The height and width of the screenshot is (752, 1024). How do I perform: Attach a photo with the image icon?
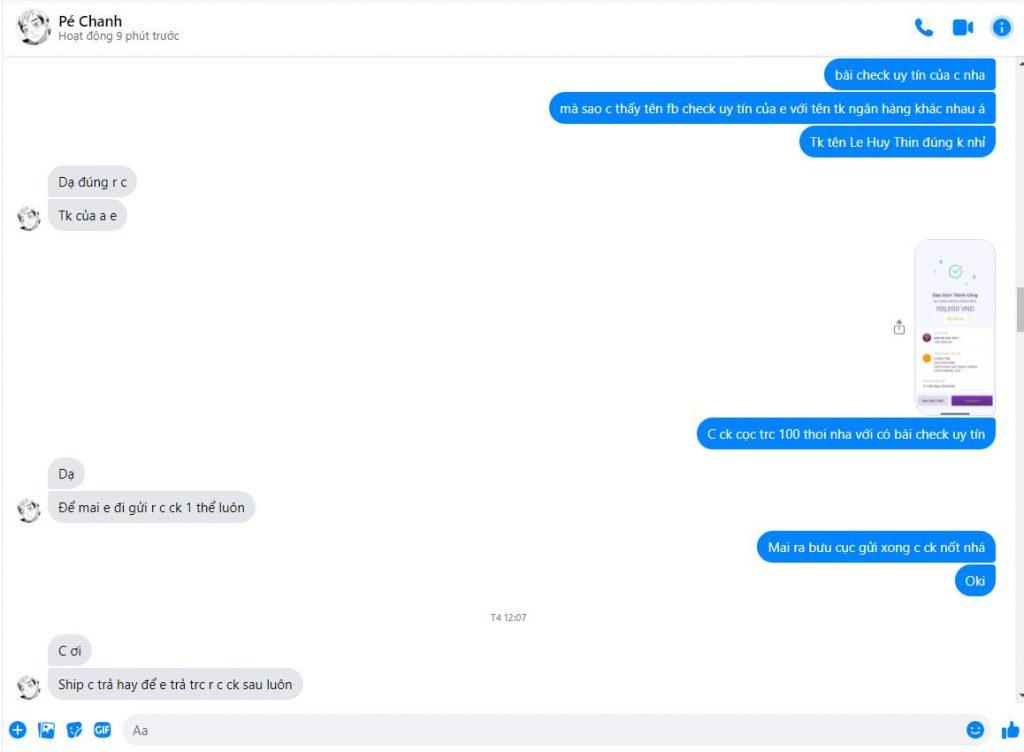tap(46, 730)
